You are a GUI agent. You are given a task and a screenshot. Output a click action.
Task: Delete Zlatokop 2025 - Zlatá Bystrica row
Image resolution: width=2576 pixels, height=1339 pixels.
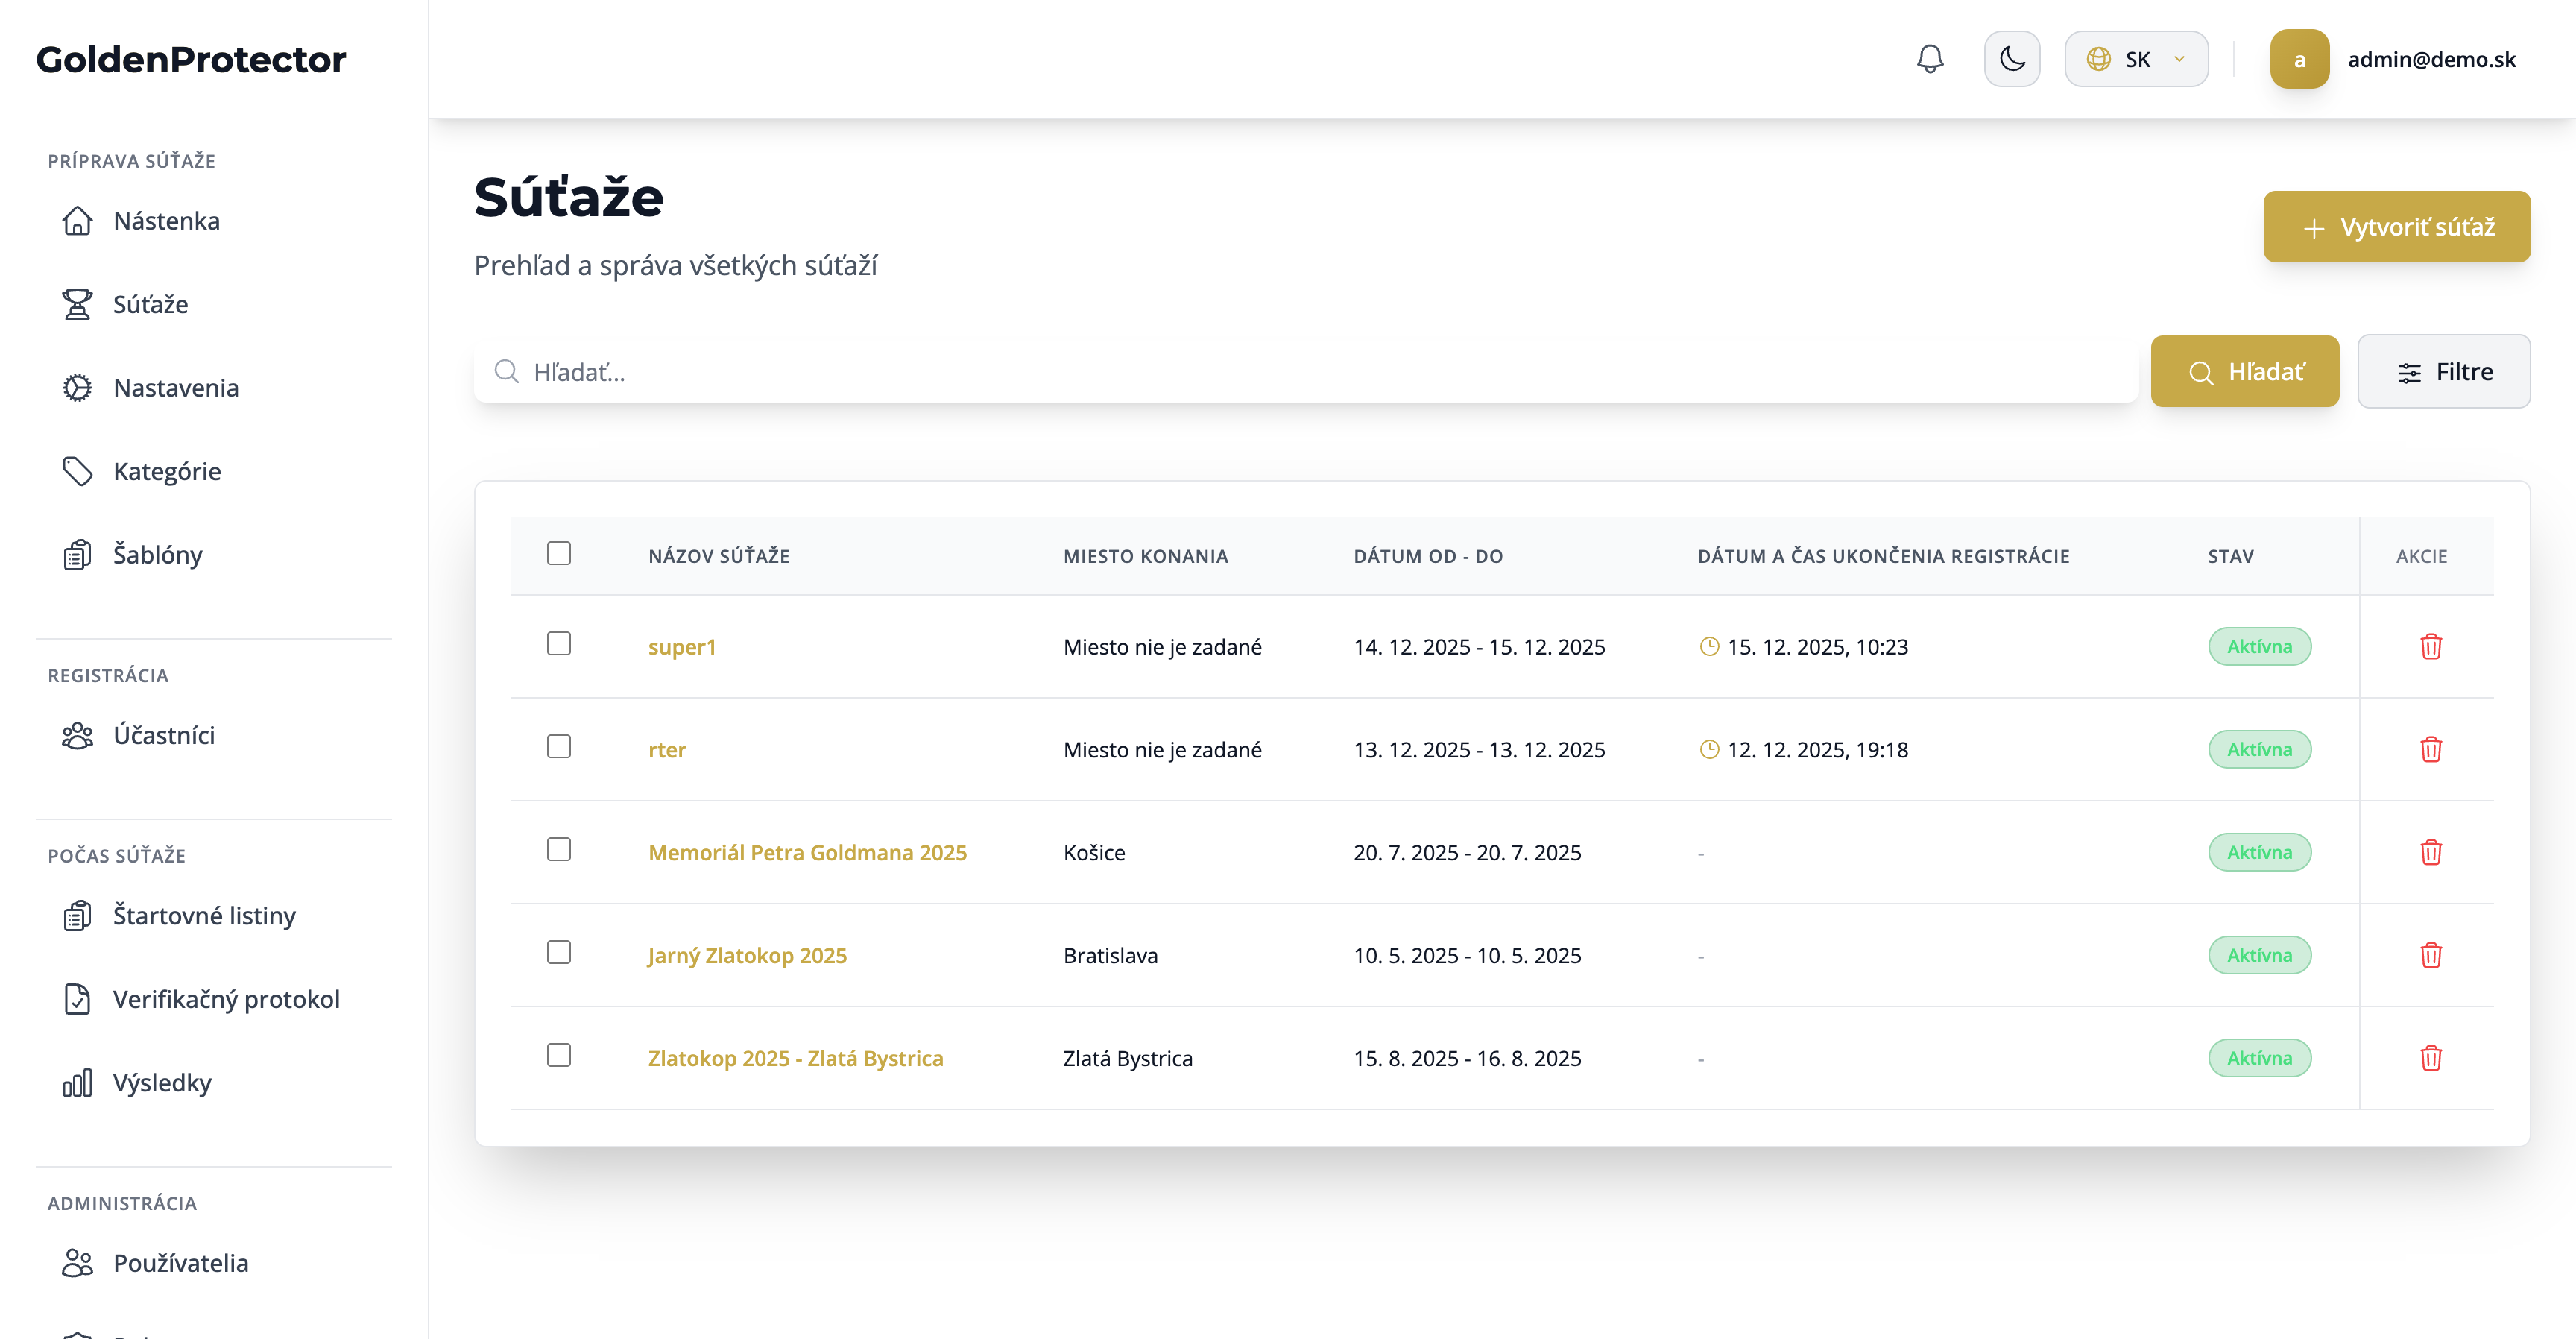(2431, 1058)
